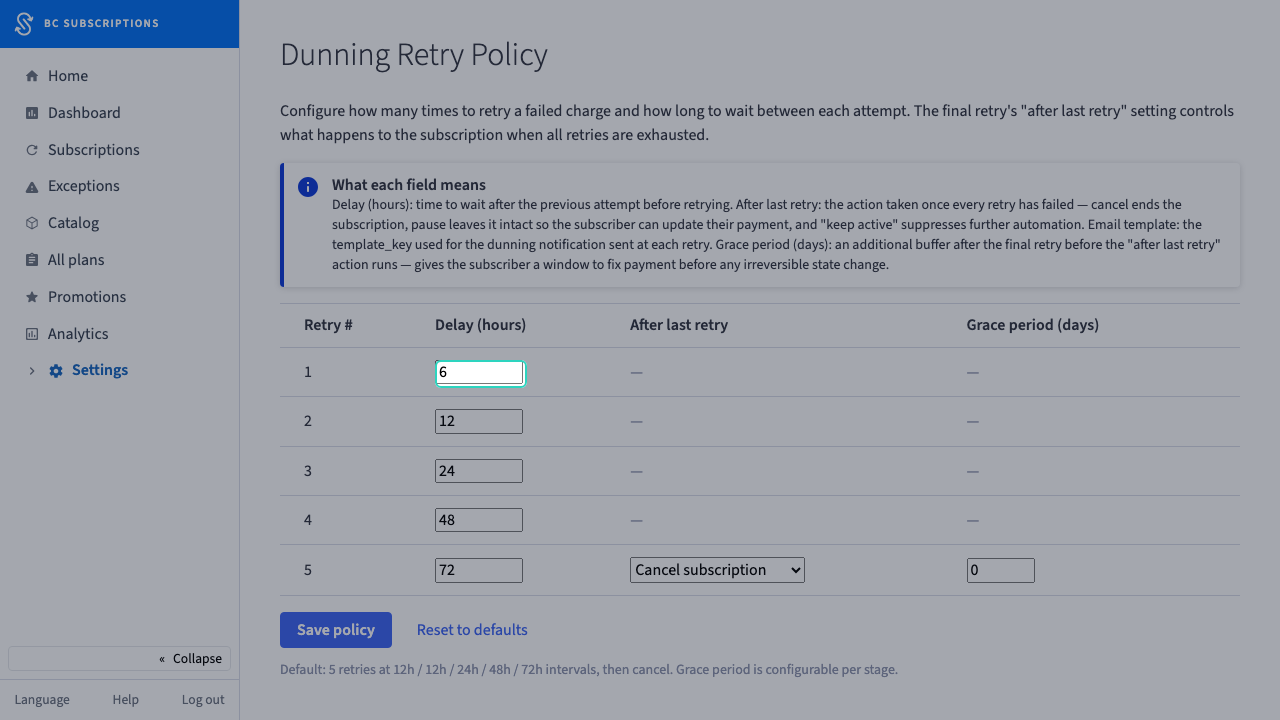Select the Exceptions warning triangle icon

tap(32, 187)
